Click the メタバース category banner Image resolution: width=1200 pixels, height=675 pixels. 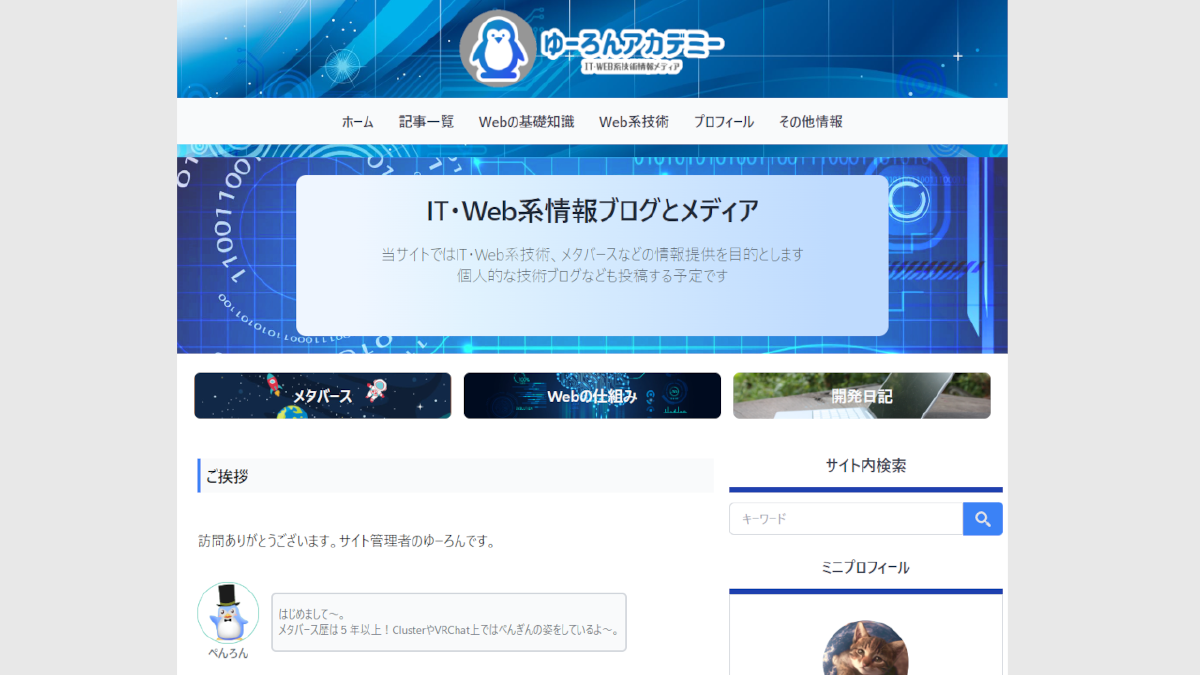(x=322, y=395)
